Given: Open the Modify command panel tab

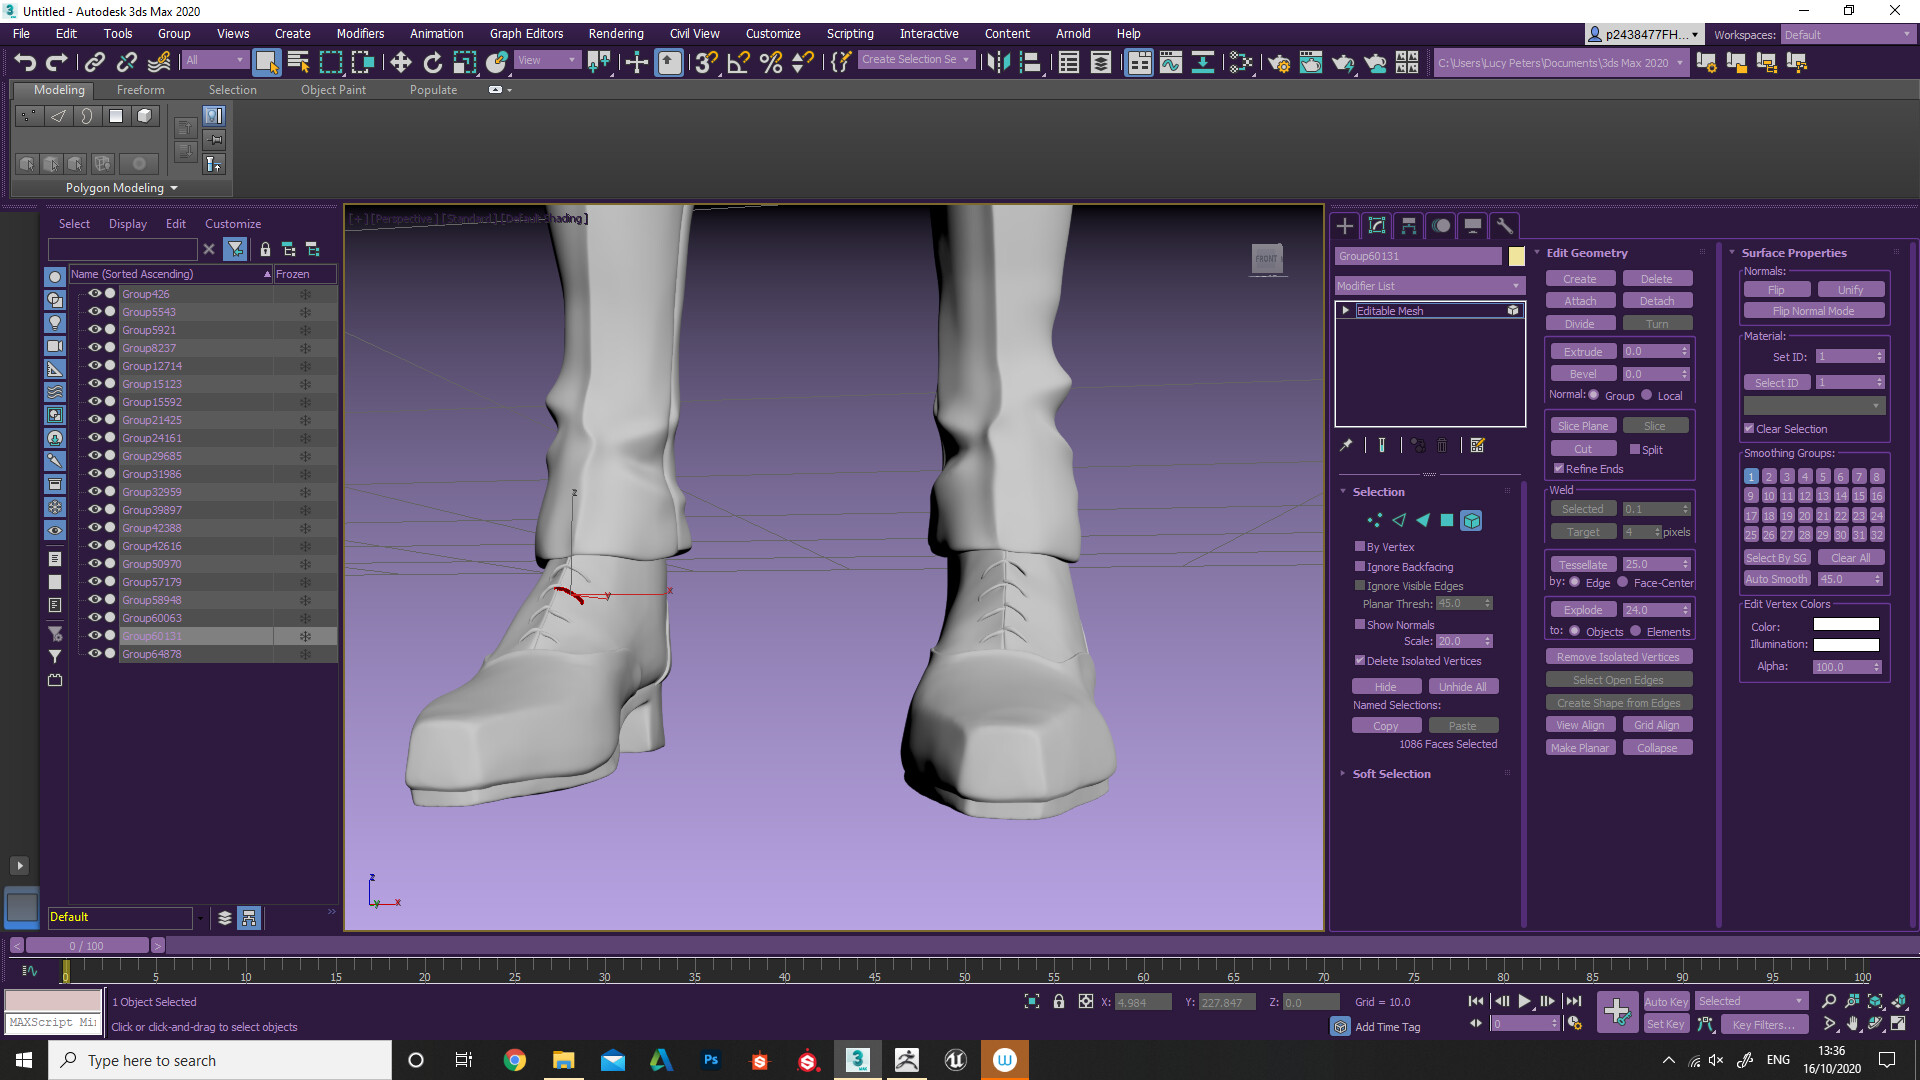Looking at the screenshot, I should click(x=1377, y=226).
